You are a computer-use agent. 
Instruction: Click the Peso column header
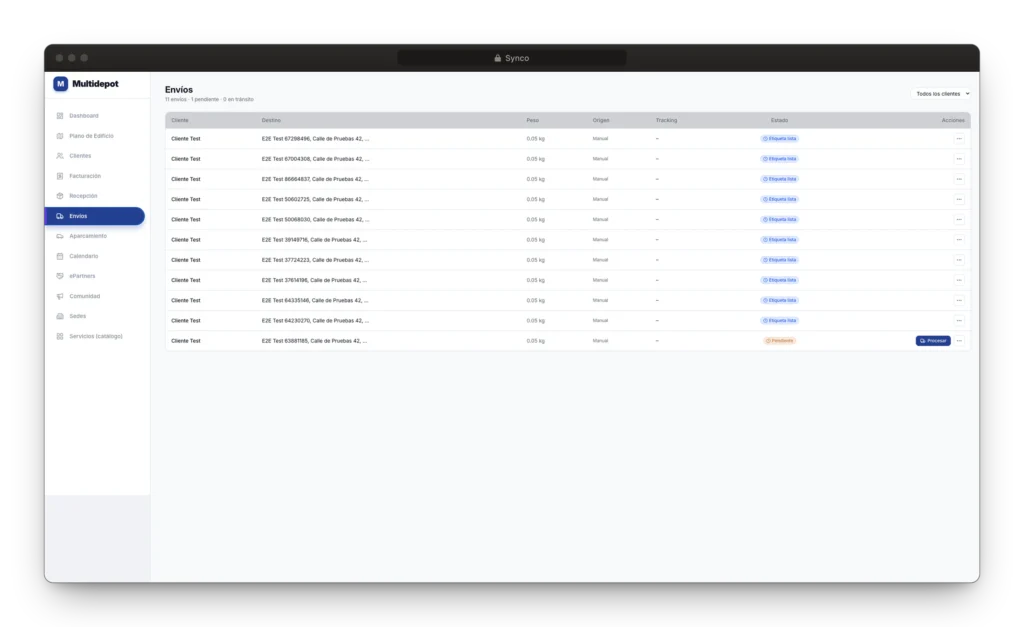[533, 120]
